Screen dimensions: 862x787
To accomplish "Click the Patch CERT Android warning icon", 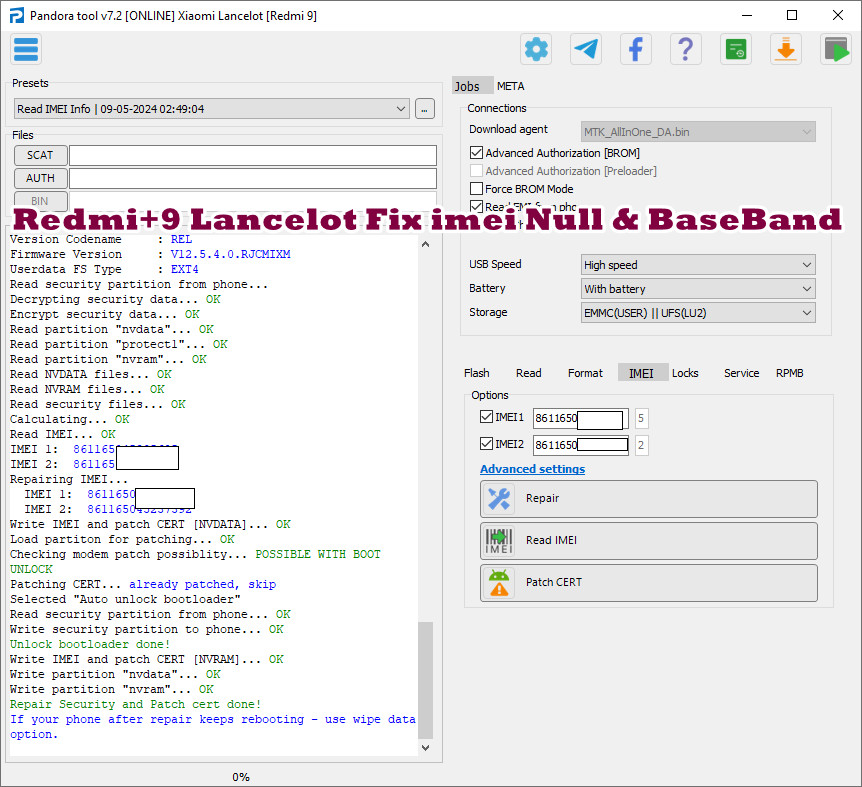I will (x=499, y=583).
